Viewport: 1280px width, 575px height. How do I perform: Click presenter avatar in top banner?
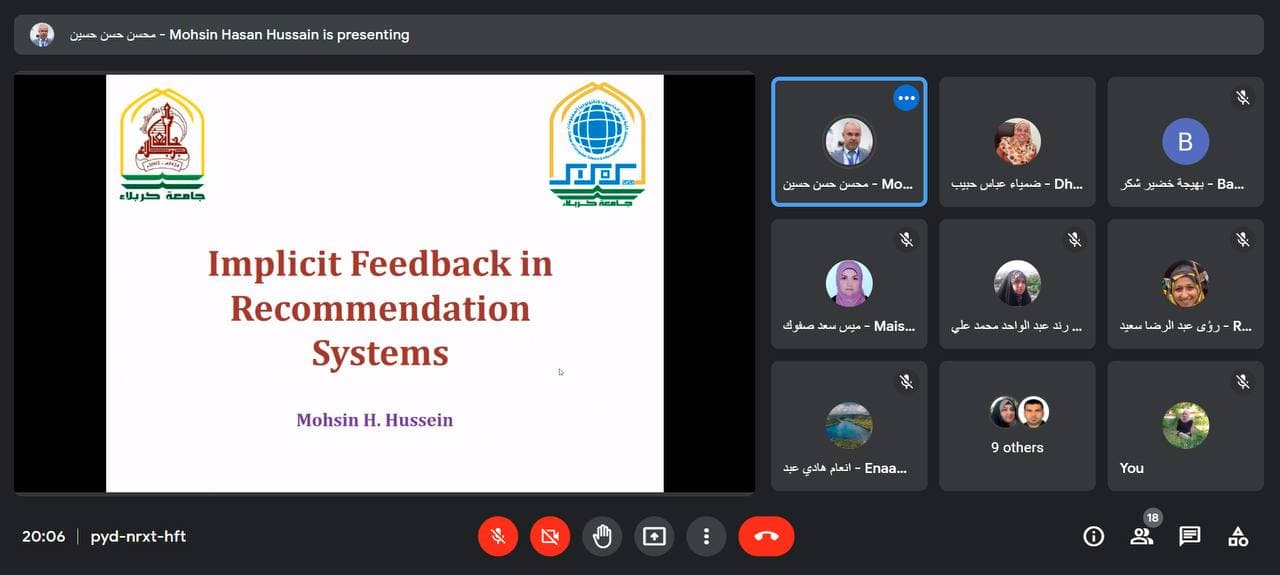tap(41, 35)
